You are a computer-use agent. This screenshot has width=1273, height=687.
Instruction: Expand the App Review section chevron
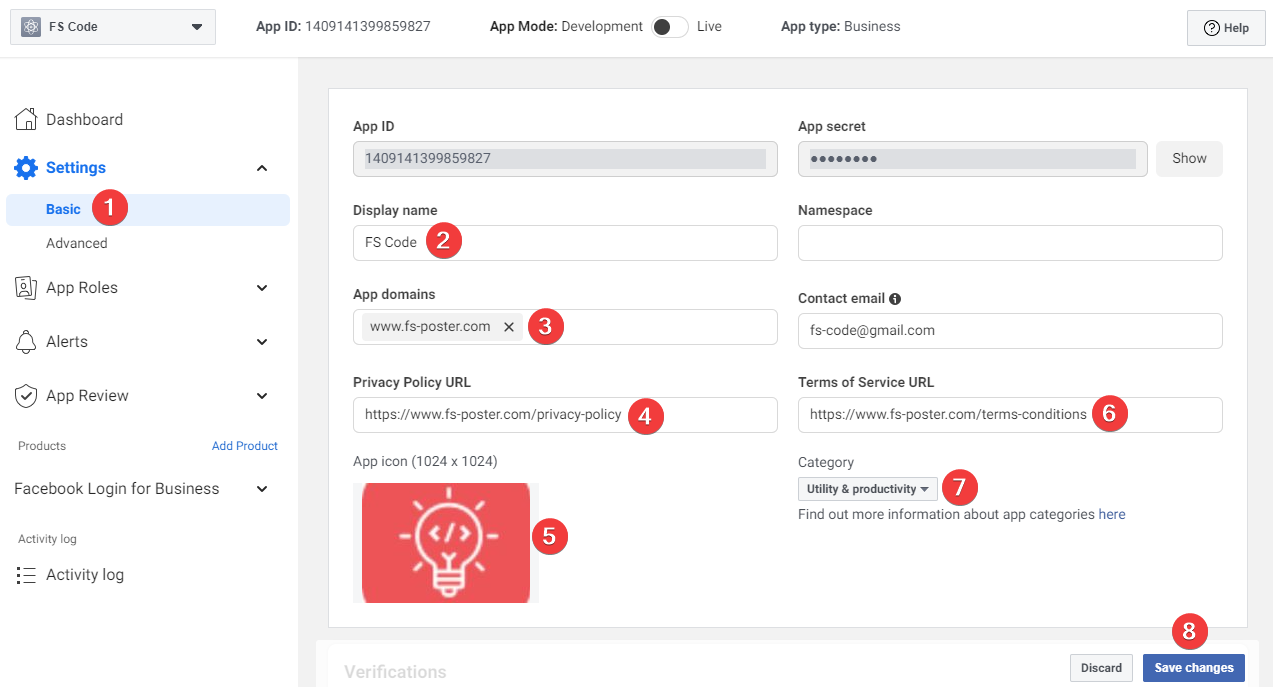(x=262, y=396)
